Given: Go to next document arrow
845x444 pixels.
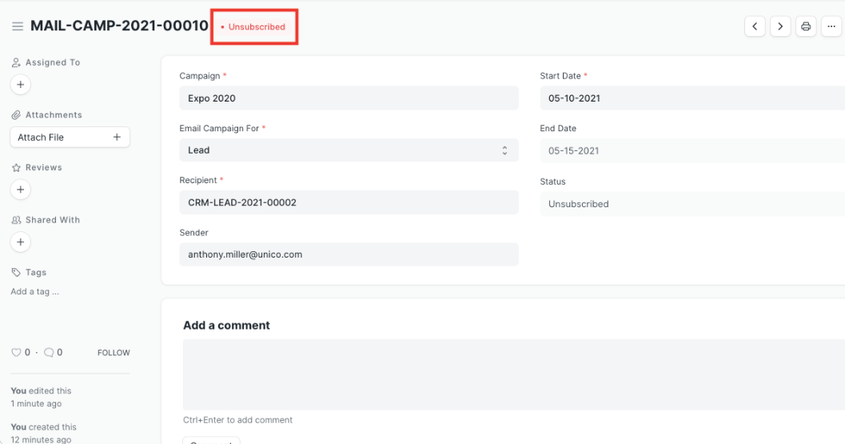Looking at the screenshot, I should click(x=780, y=27).
